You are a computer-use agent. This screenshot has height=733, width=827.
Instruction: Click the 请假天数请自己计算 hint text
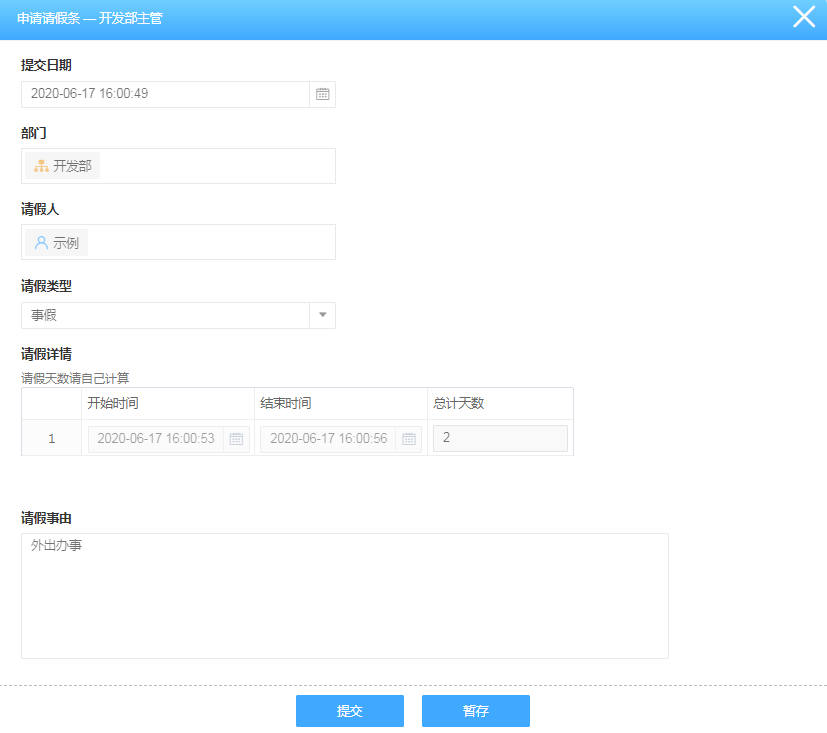(x=75, y=378)
